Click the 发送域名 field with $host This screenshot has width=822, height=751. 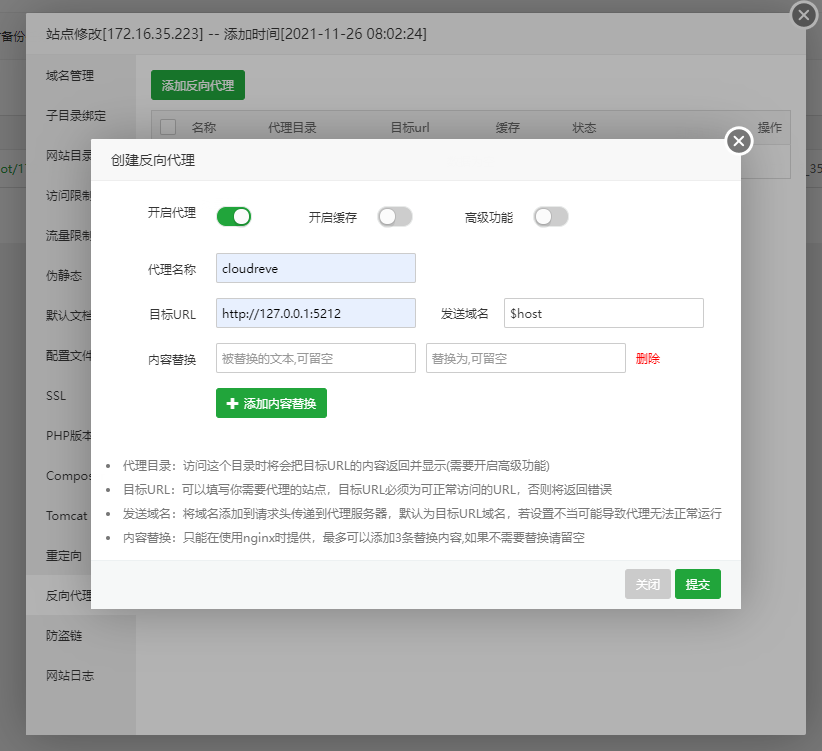(x=603, y=313)
